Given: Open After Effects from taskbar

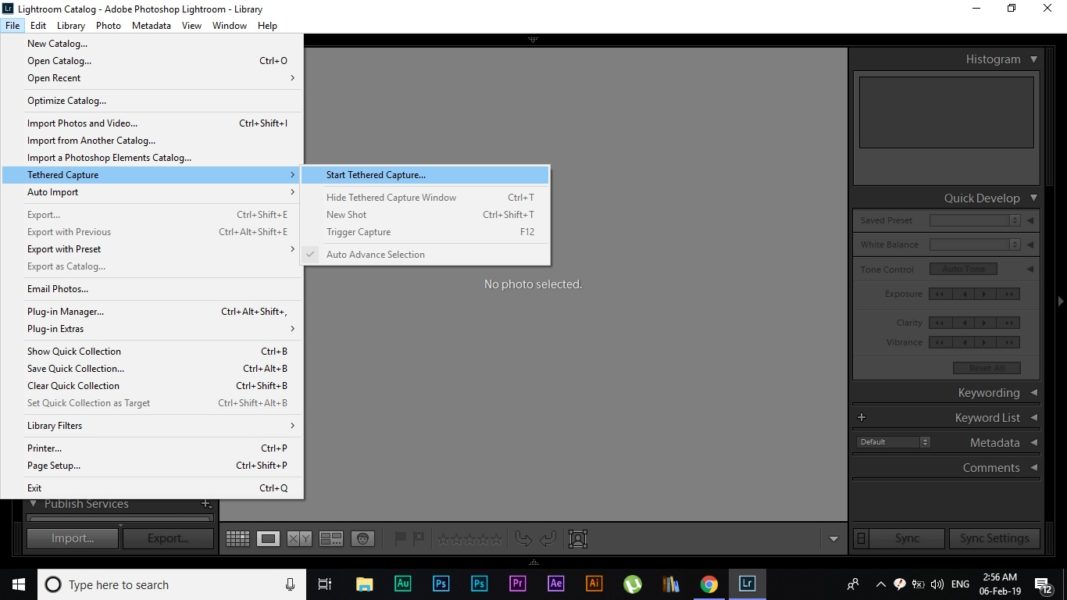Looking at the screenshot, I should pos(556,584).
